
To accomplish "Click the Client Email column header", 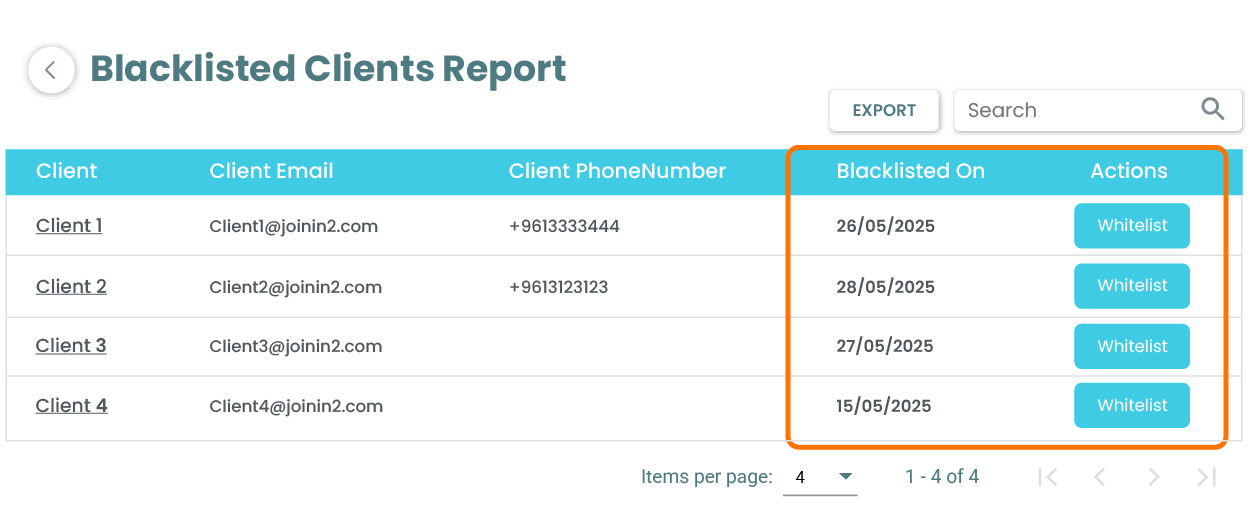I will 271,171.
